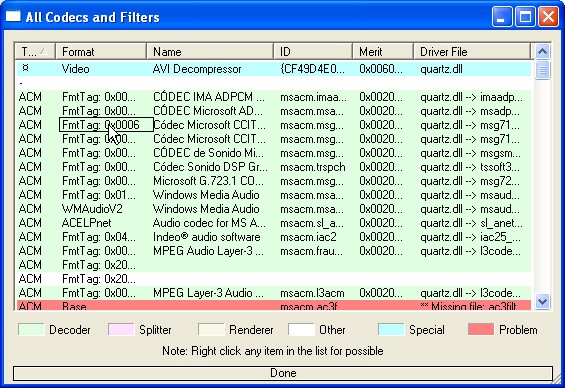Click the Splitter pink legend swatch

(121, 329)
